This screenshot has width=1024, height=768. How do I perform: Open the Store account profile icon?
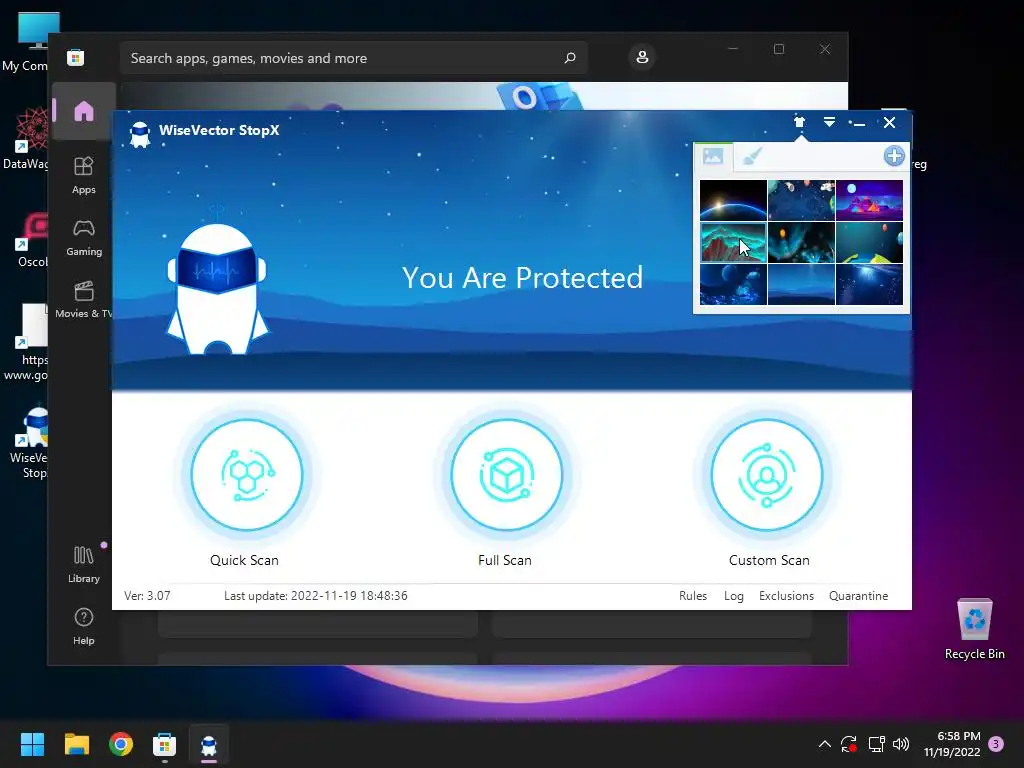point(642,57)
